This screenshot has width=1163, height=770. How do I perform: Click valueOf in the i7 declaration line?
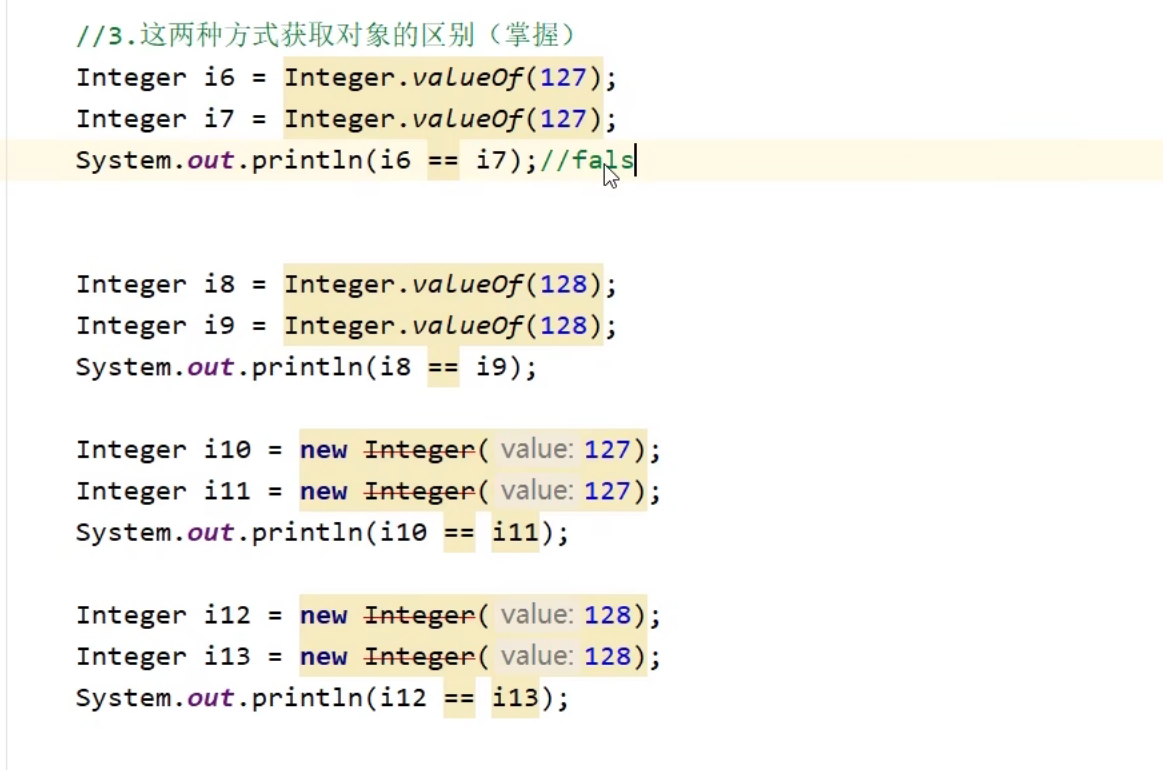(x=467, y=119)
